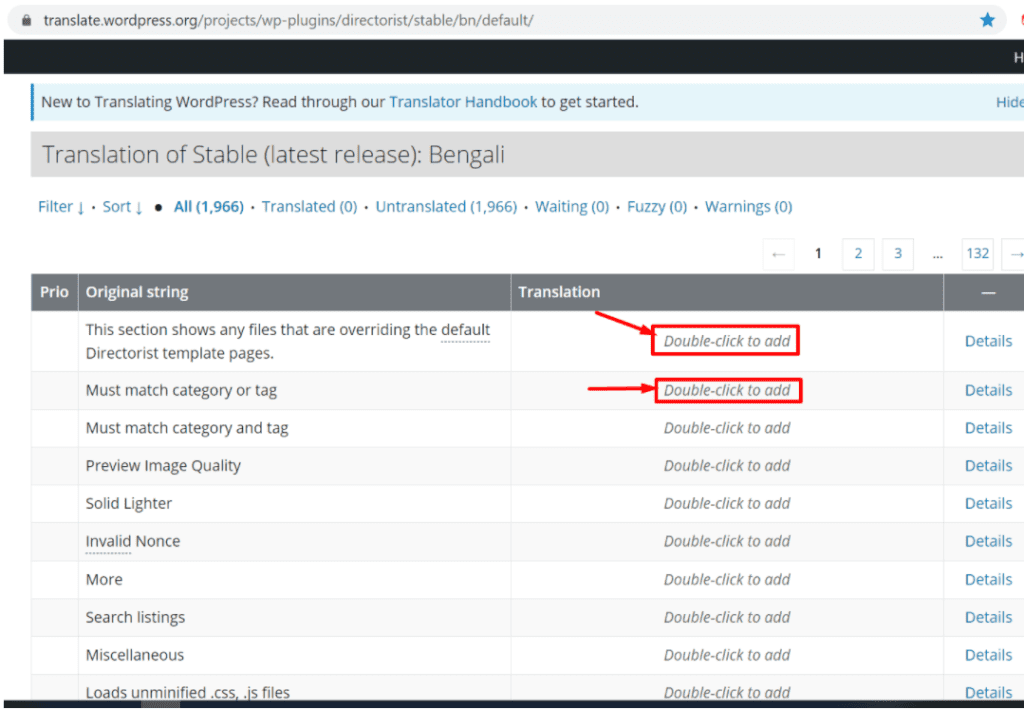Click translation cell for Miscellaneous
1024x709 pixels.
coord(727,655)
